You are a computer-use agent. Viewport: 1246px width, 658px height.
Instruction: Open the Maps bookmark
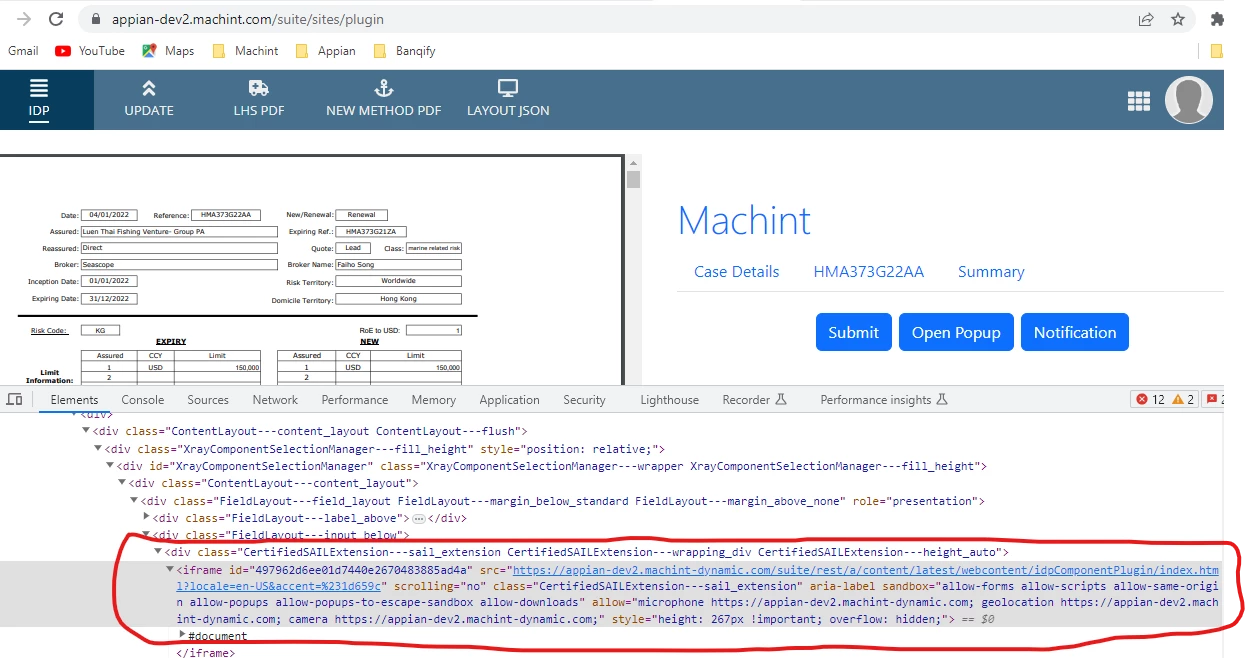tap(168, 51)
